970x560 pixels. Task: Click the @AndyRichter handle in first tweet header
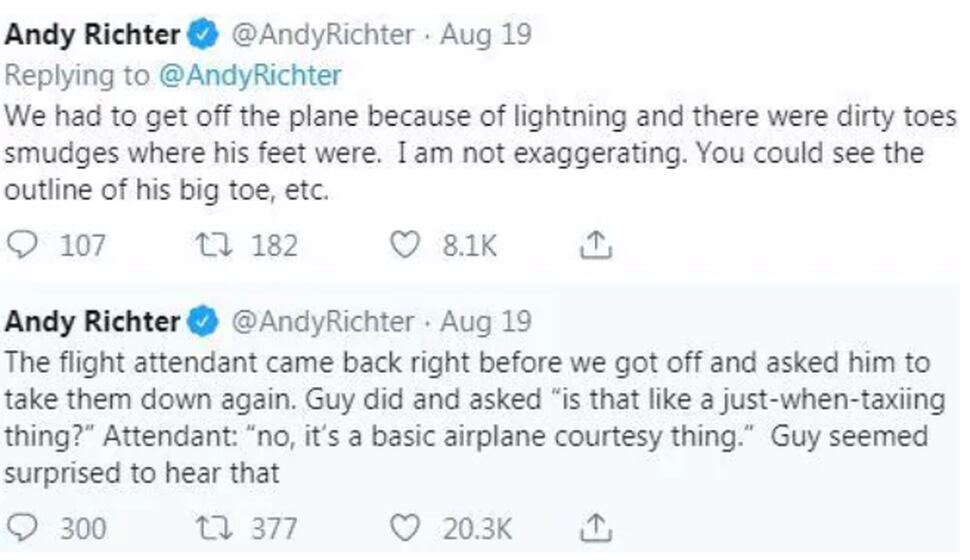point(322,35)
